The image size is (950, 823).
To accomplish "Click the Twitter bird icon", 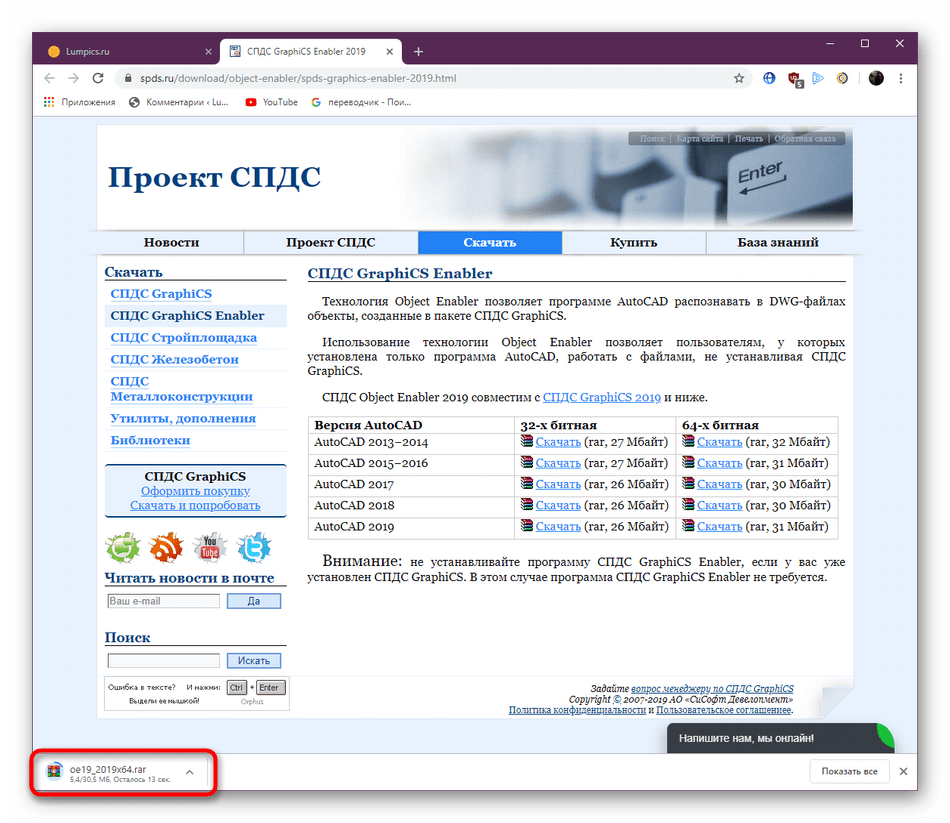I will [x=254, y=547].
